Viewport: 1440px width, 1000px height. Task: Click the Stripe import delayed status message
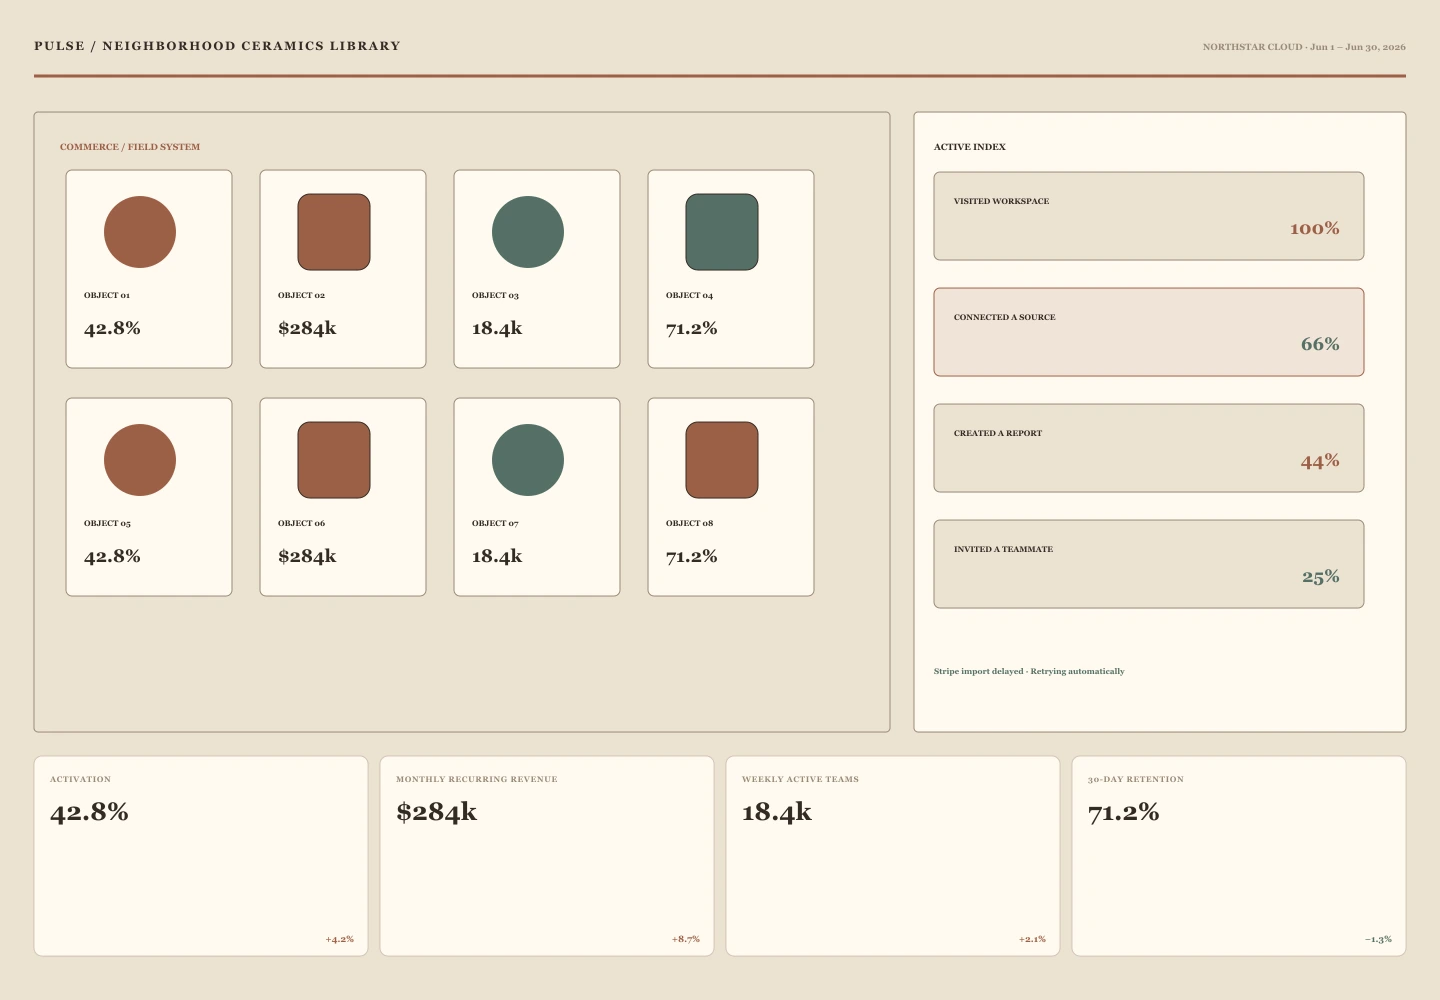[x=1029, y=671]
